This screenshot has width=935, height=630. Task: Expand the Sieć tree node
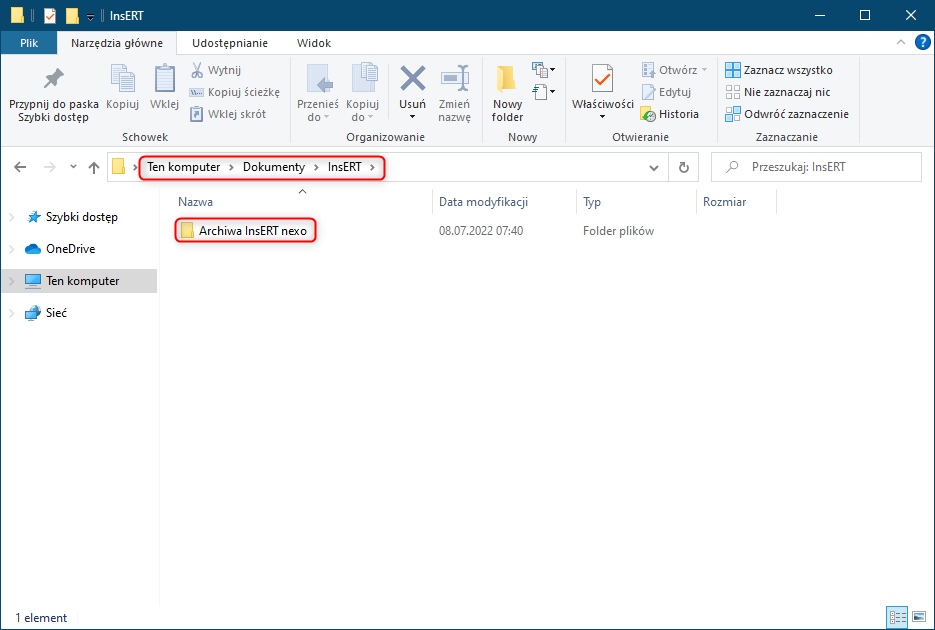click(12, 313)
